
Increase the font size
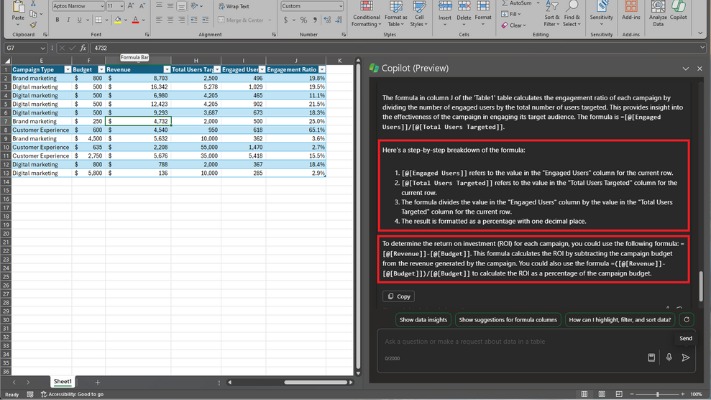click(x=131, y=6)
